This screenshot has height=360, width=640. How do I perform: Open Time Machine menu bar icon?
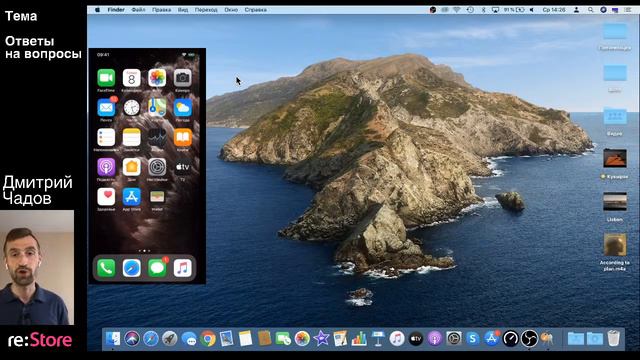[x=470, y=10]
